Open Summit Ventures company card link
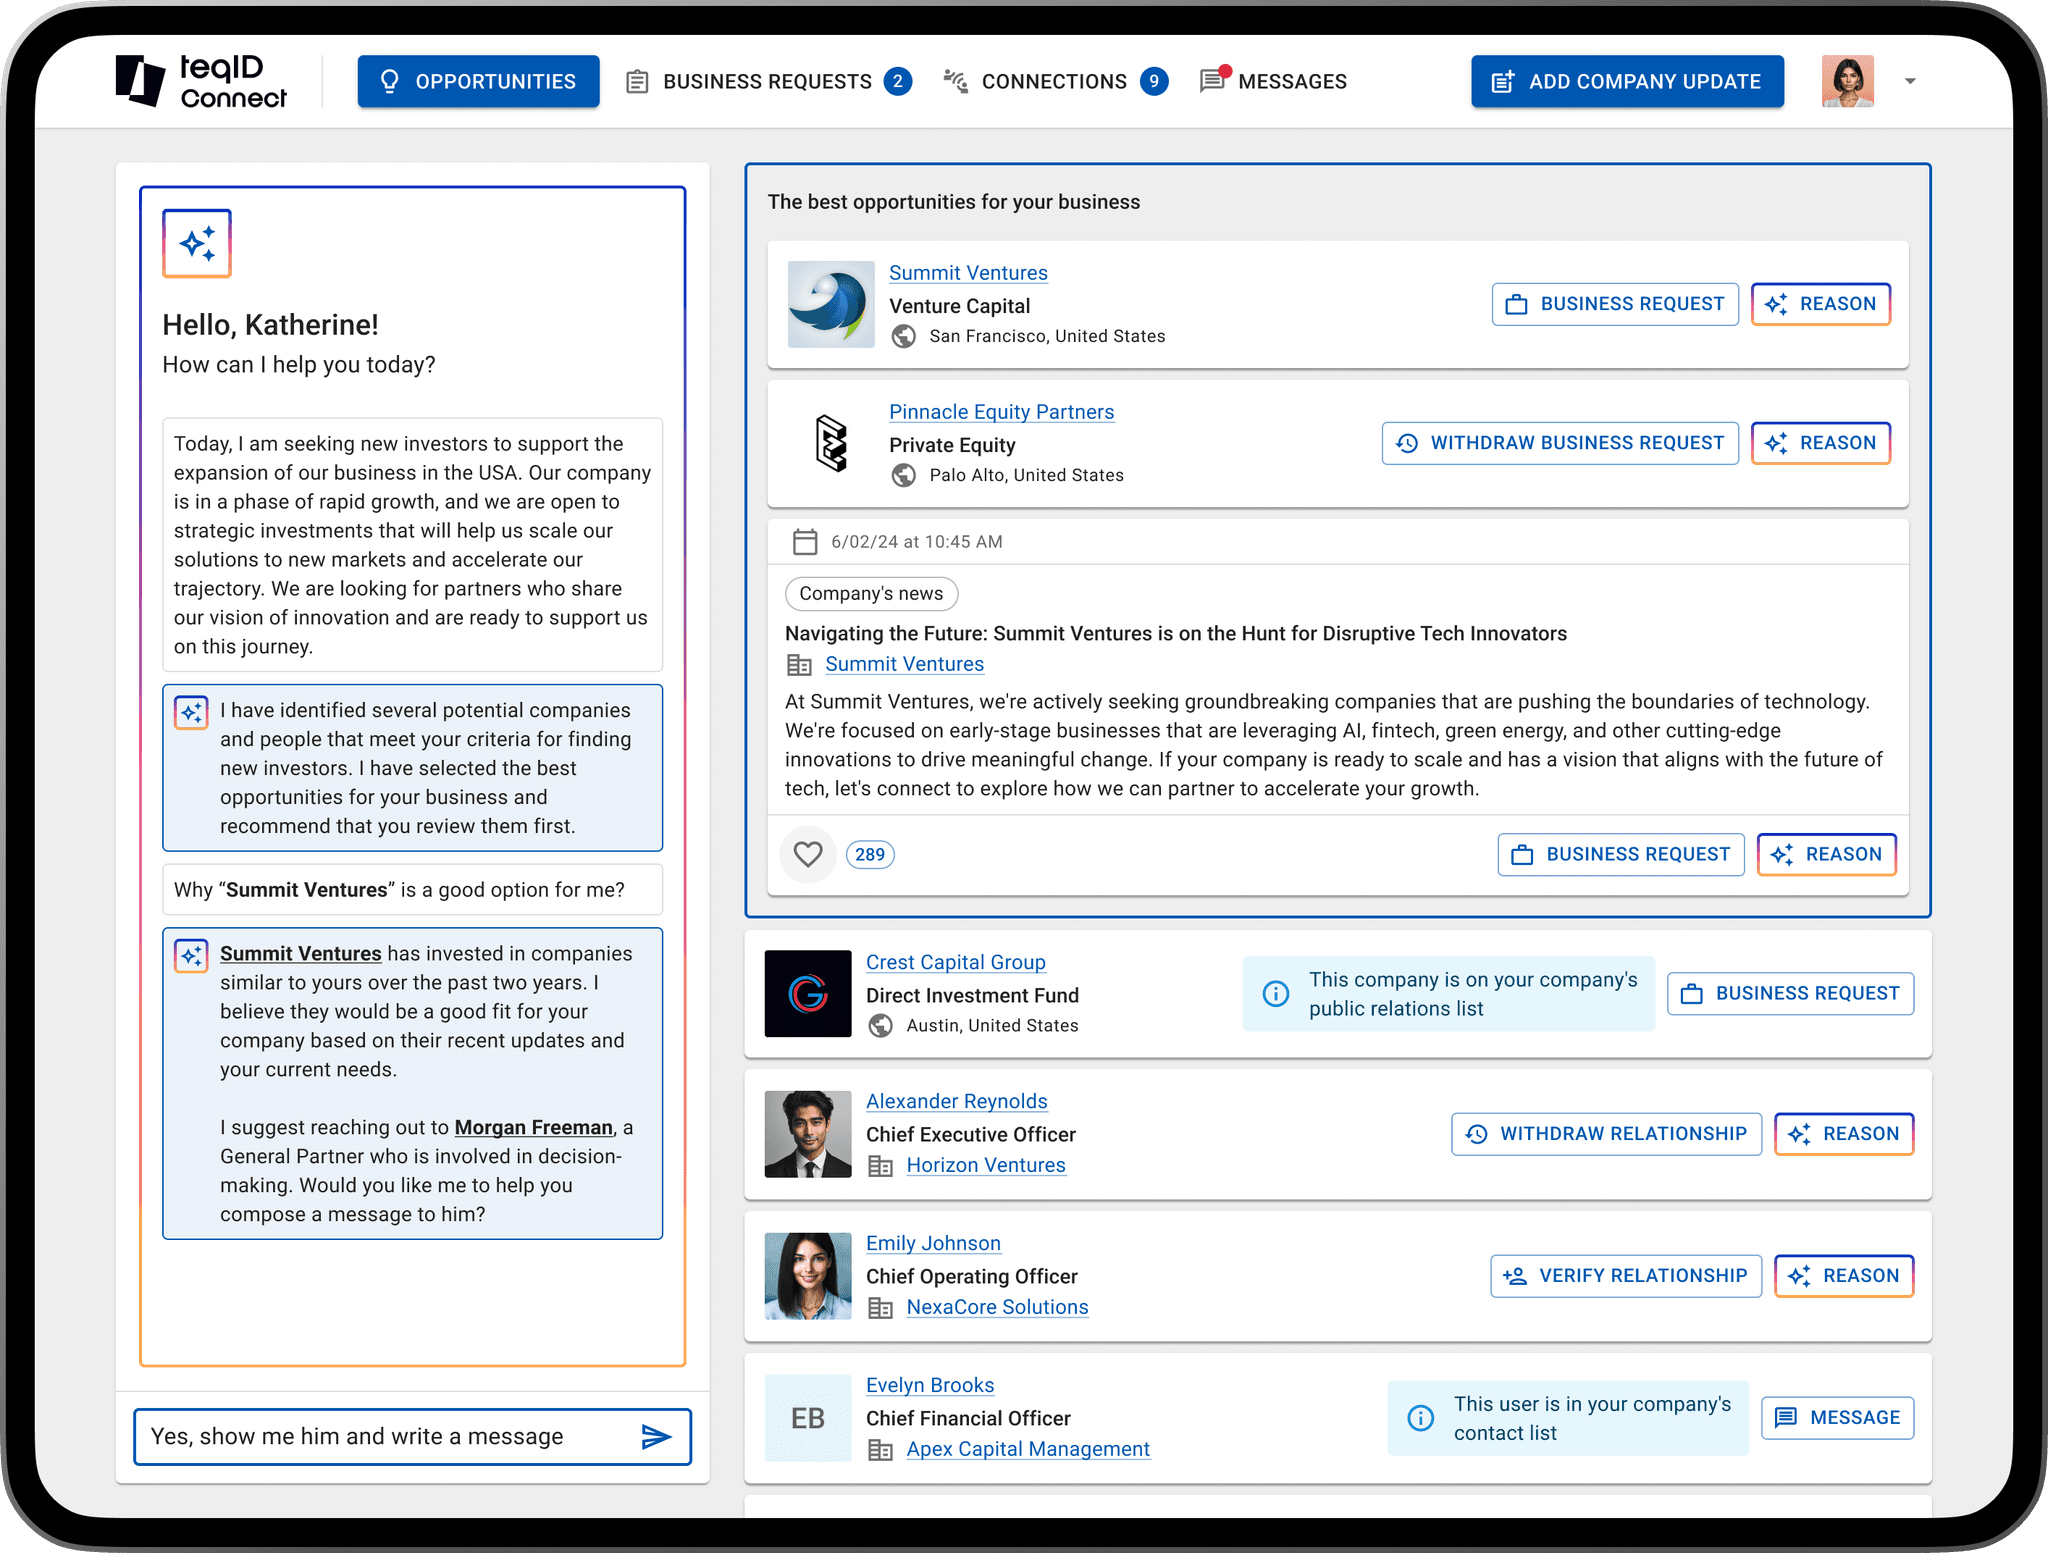This screenshot has width=2048, height=1553. [968, 273]
